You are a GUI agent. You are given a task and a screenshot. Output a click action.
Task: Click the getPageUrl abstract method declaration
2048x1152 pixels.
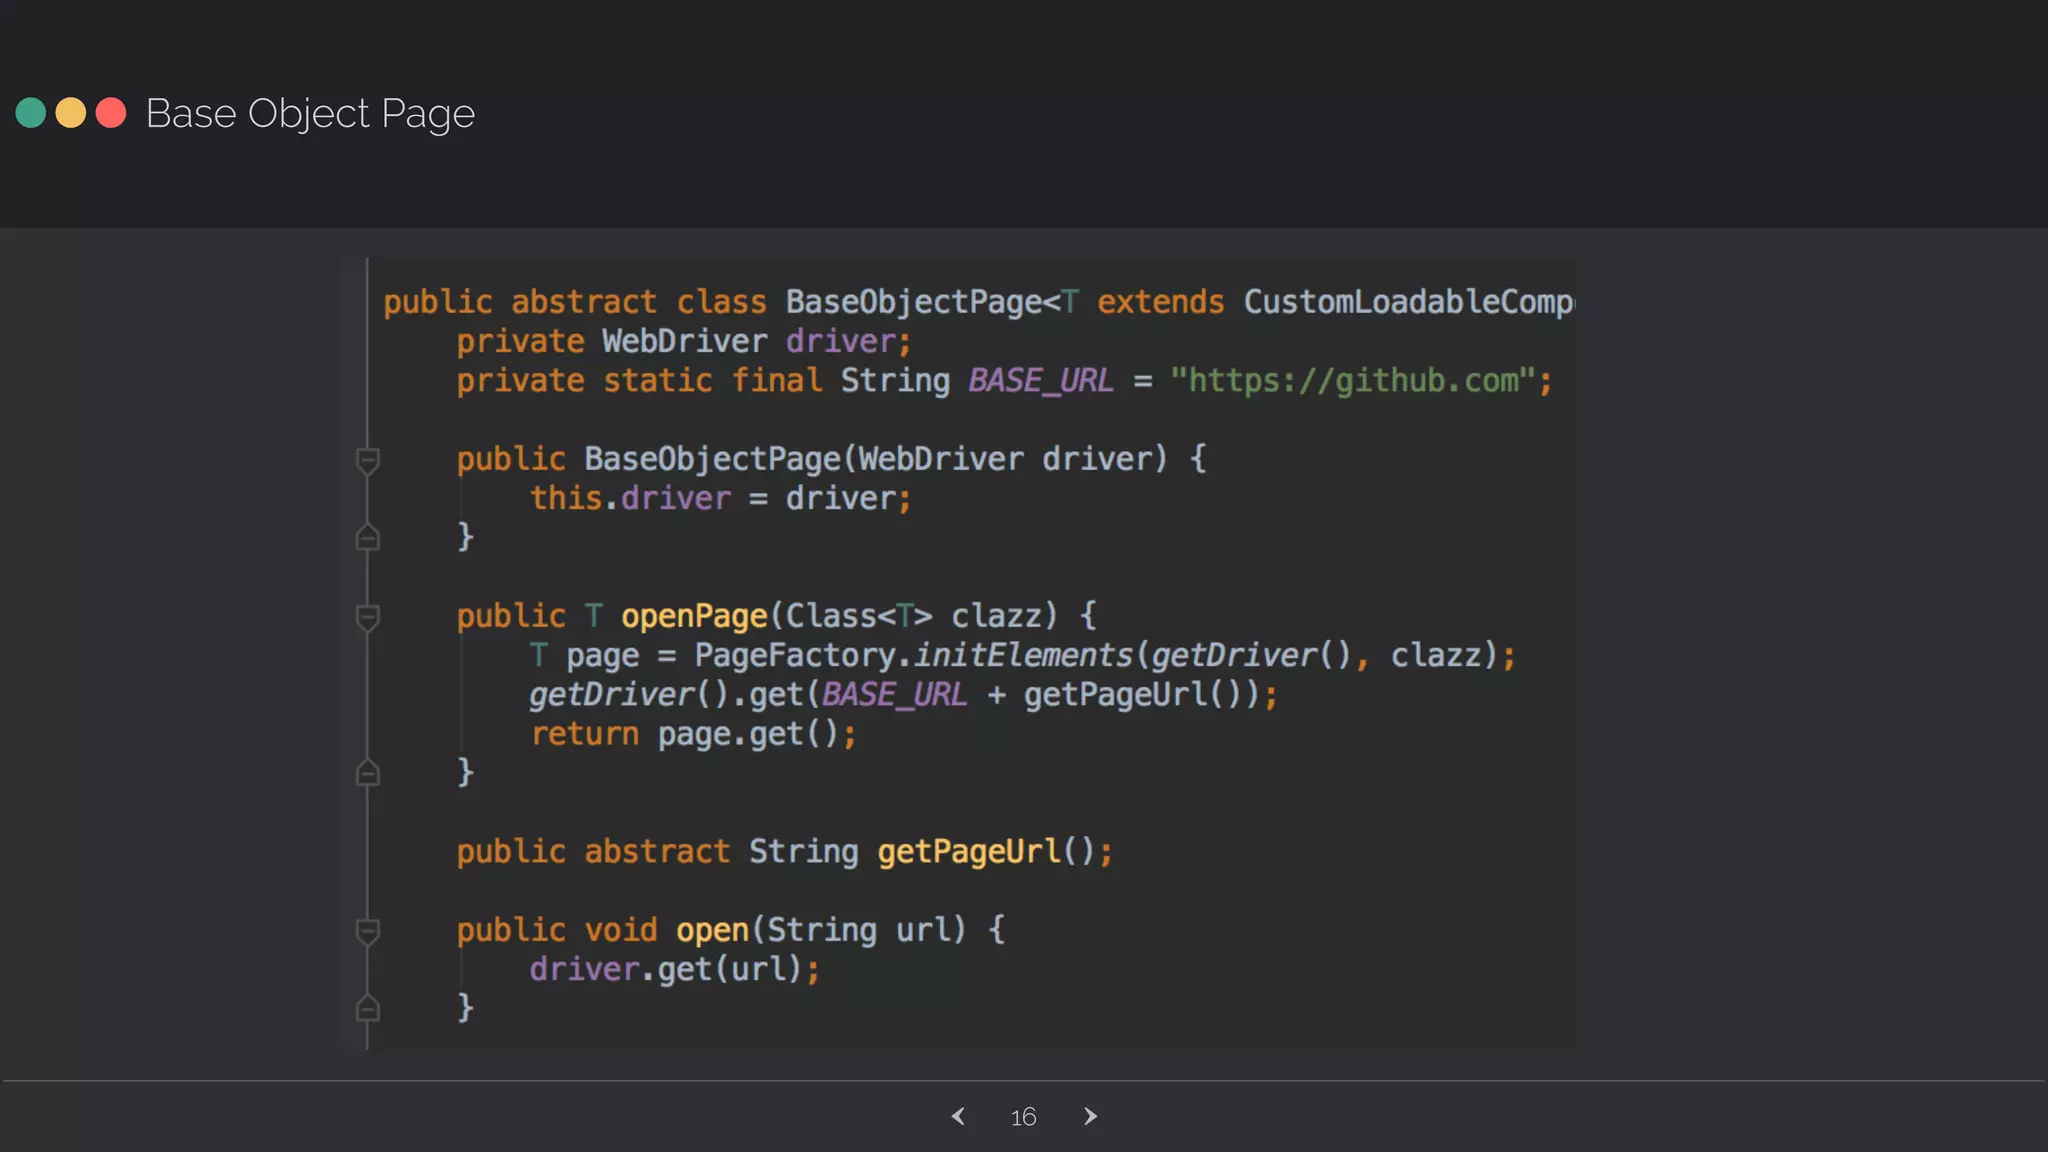[968, 852]
